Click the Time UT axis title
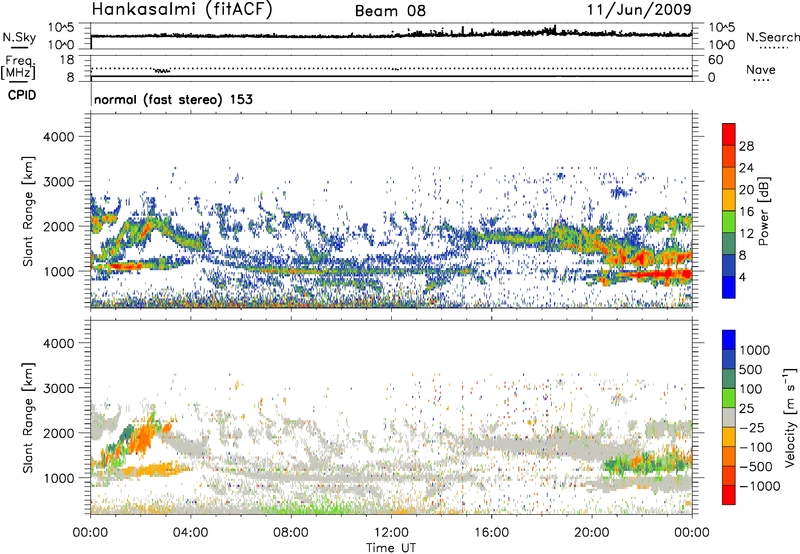Screen dimensions: 800x554 (391, 547)
